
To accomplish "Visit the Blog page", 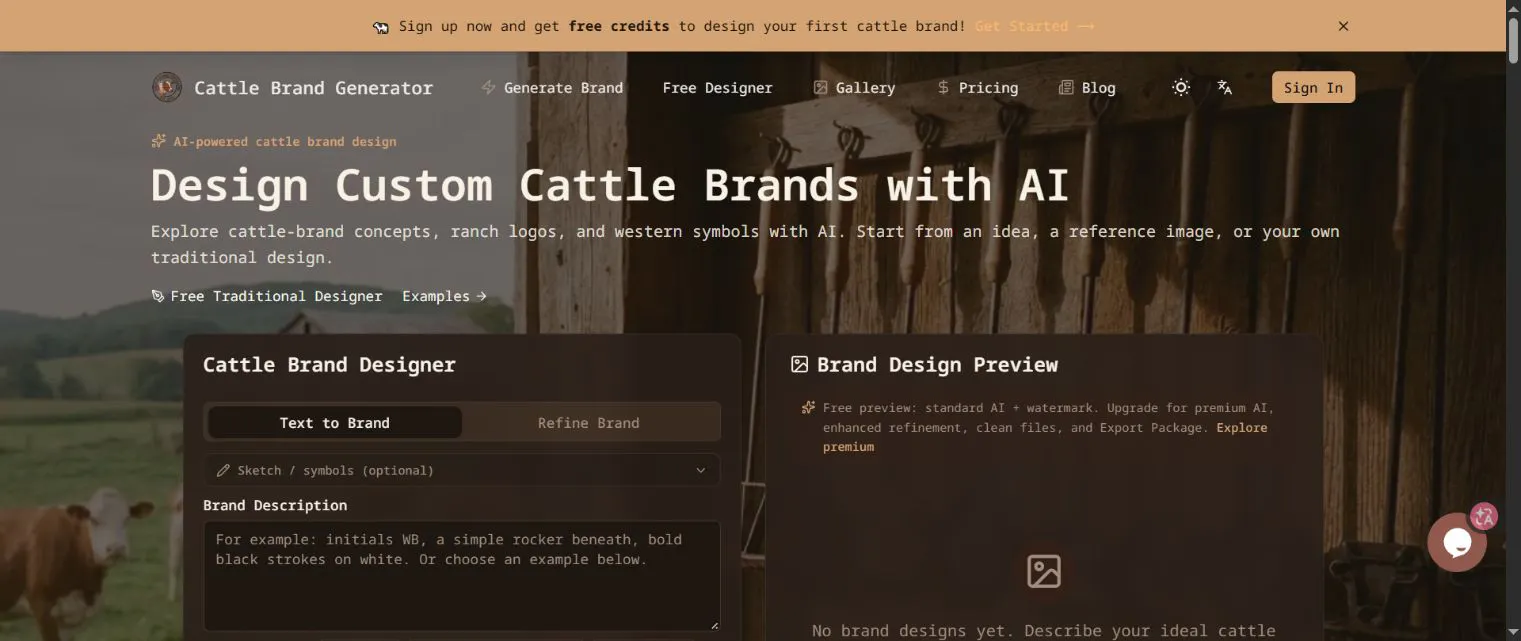I will tap(1087, 88).
